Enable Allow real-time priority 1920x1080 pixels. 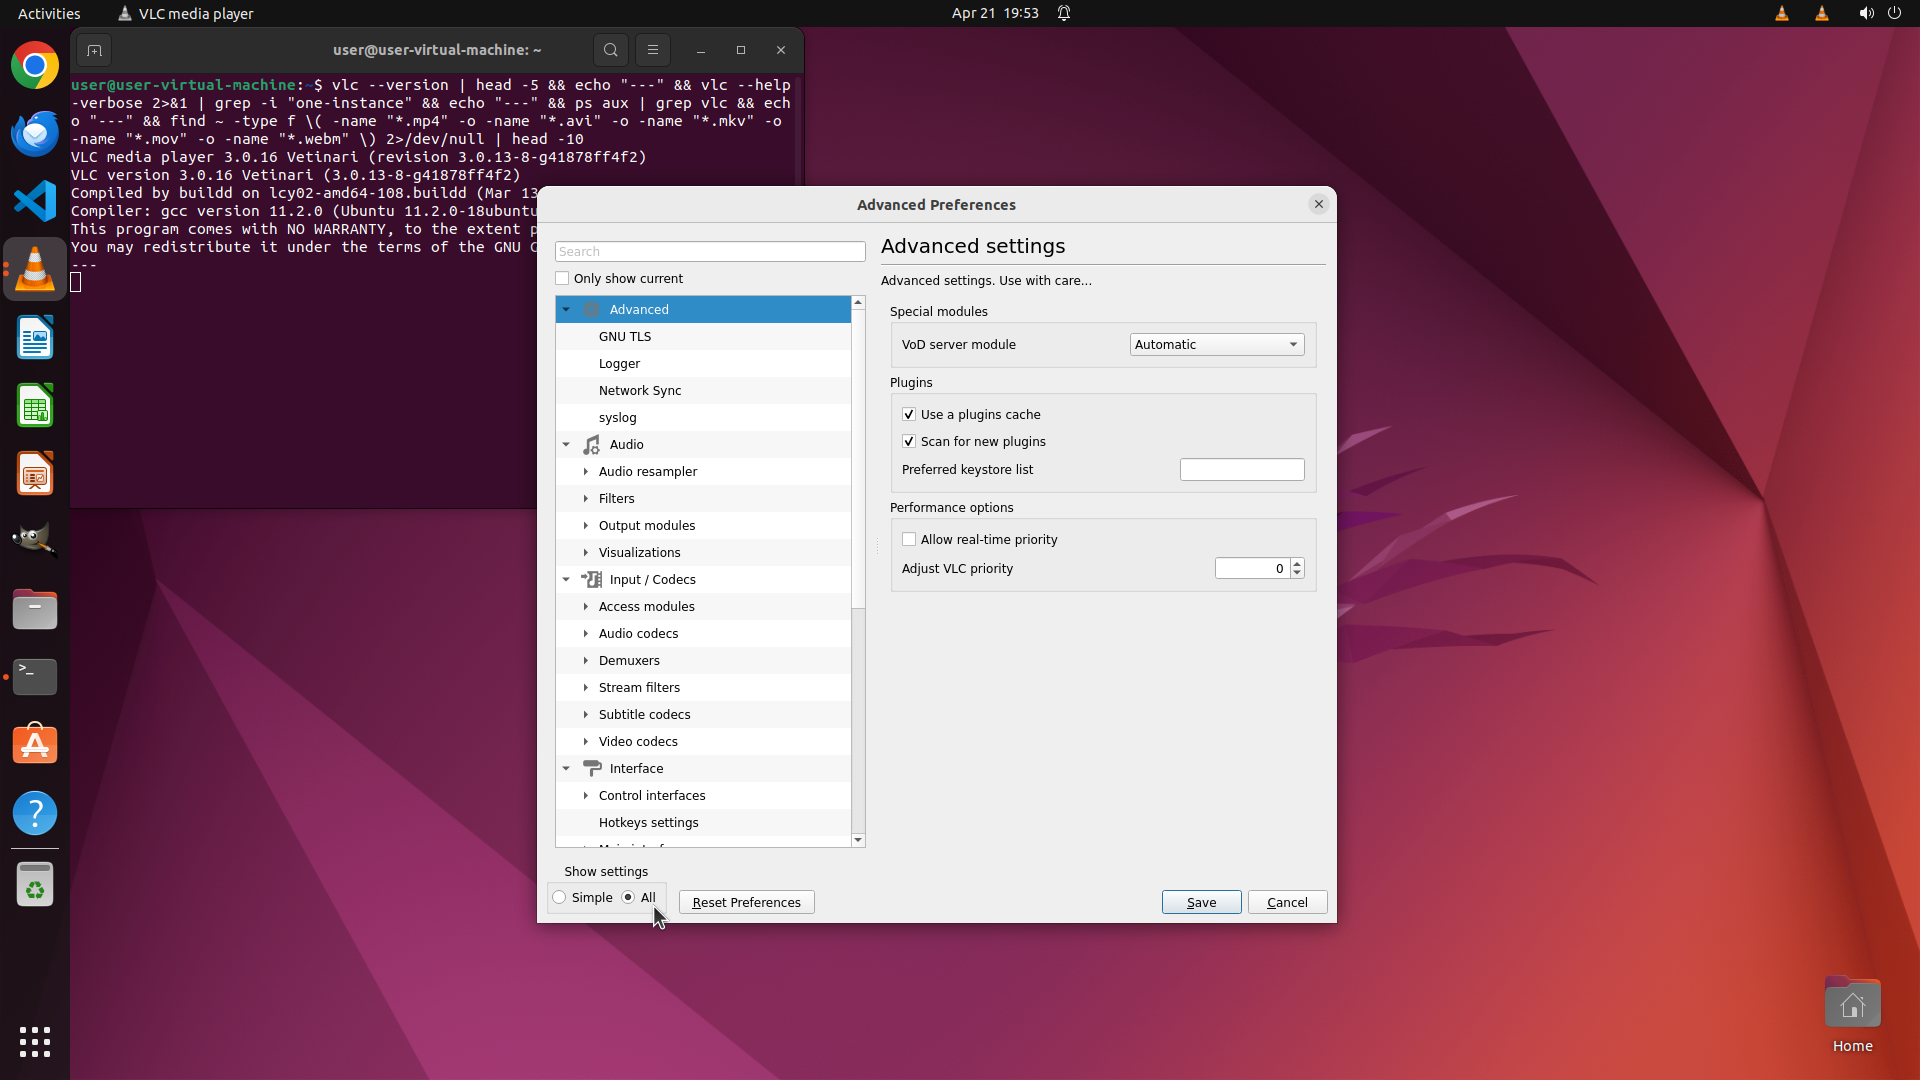(909, 540)
